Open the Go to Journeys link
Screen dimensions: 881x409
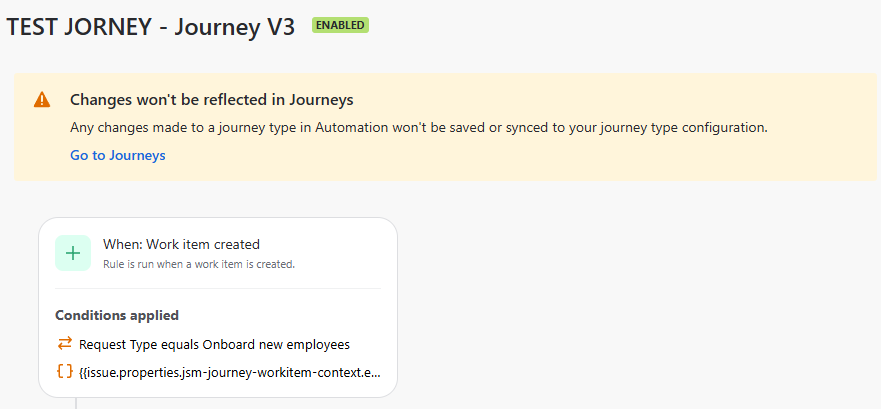[x=117, y=155]
